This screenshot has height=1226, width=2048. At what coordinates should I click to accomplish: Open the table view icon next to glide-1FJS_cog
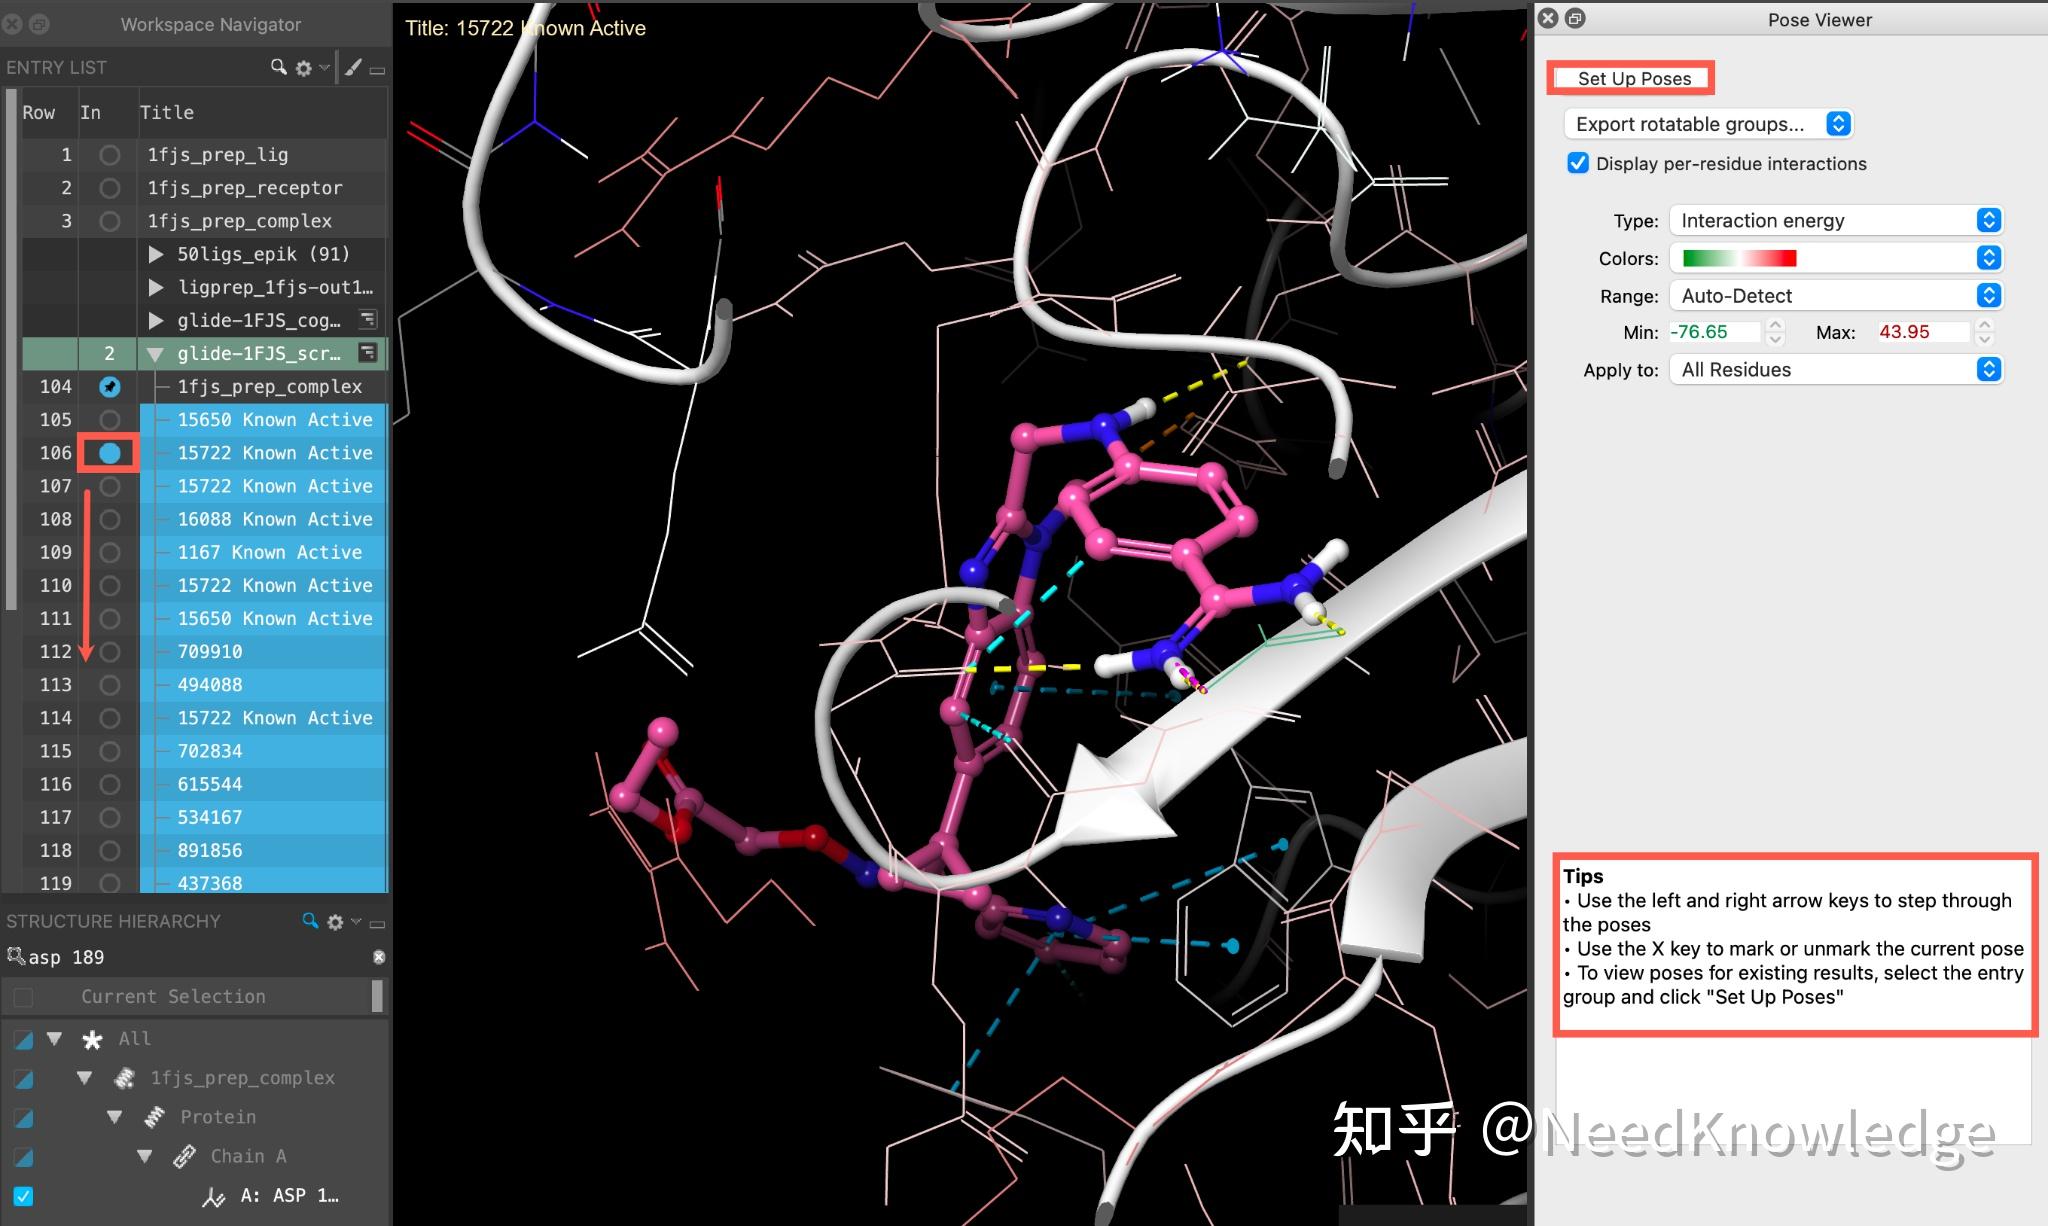tap(368, 320)
